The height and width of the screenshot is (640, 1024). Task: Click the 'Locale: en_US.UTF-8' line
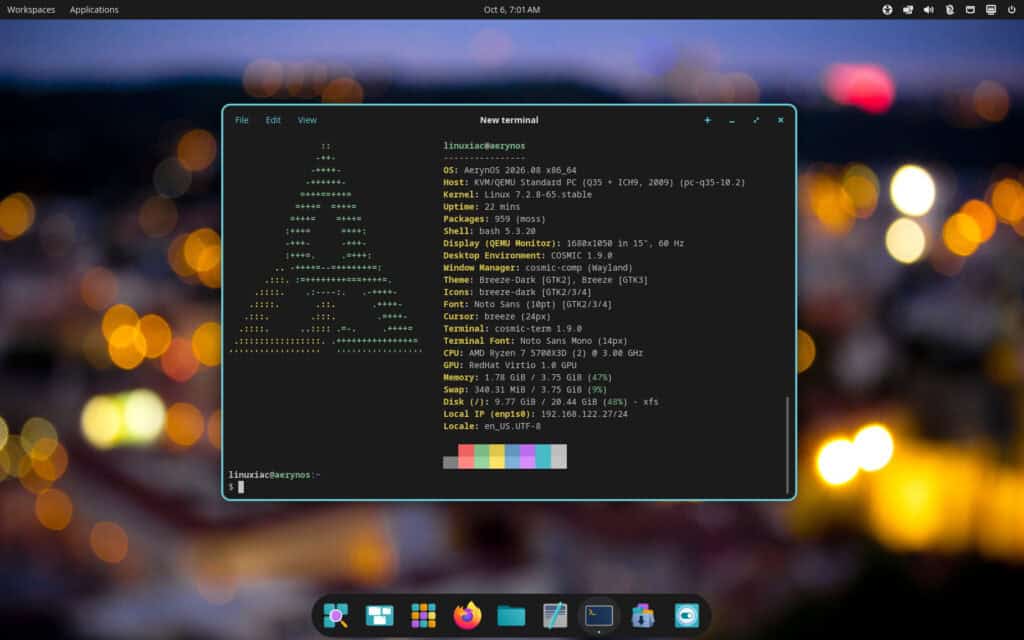click(x=492, y=426)
